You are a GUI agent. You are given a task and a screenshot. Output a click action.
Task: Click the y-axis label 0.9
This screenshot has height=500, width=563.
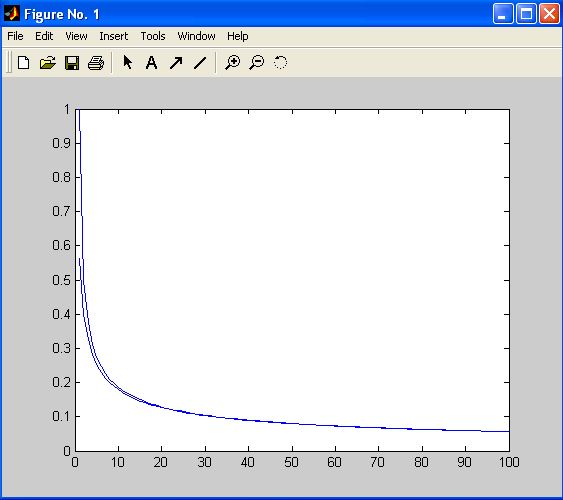click(x=61, y=143)
